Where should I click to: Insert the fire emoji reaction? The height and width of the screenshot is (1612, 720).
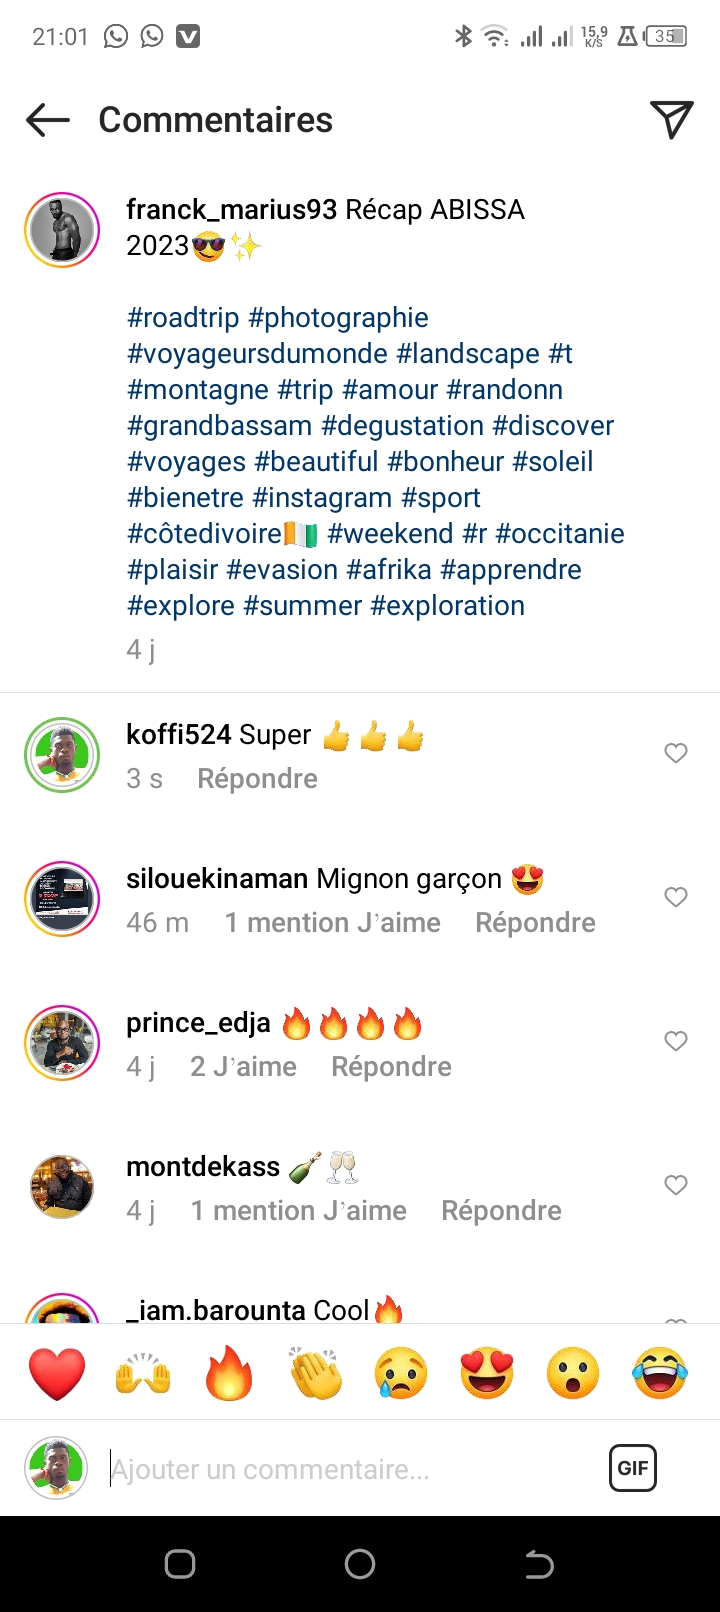point(229,1373)
